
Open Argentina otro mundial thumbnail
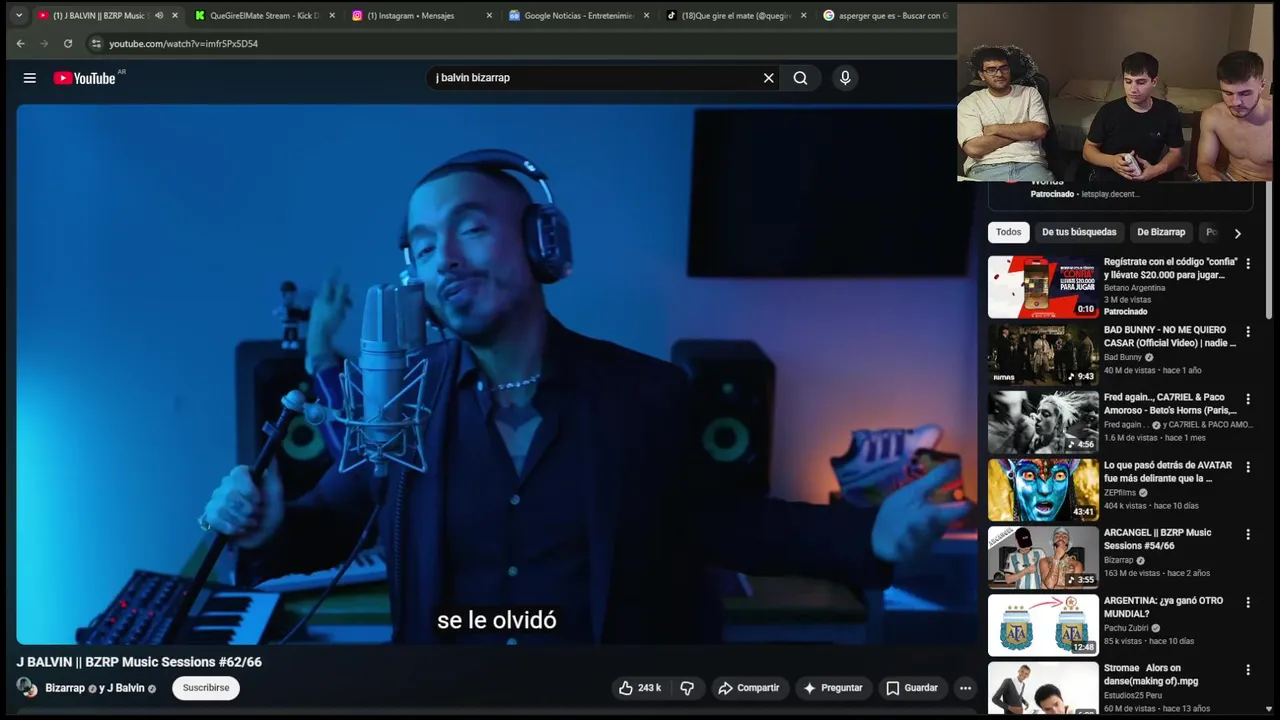[1043, 625]
